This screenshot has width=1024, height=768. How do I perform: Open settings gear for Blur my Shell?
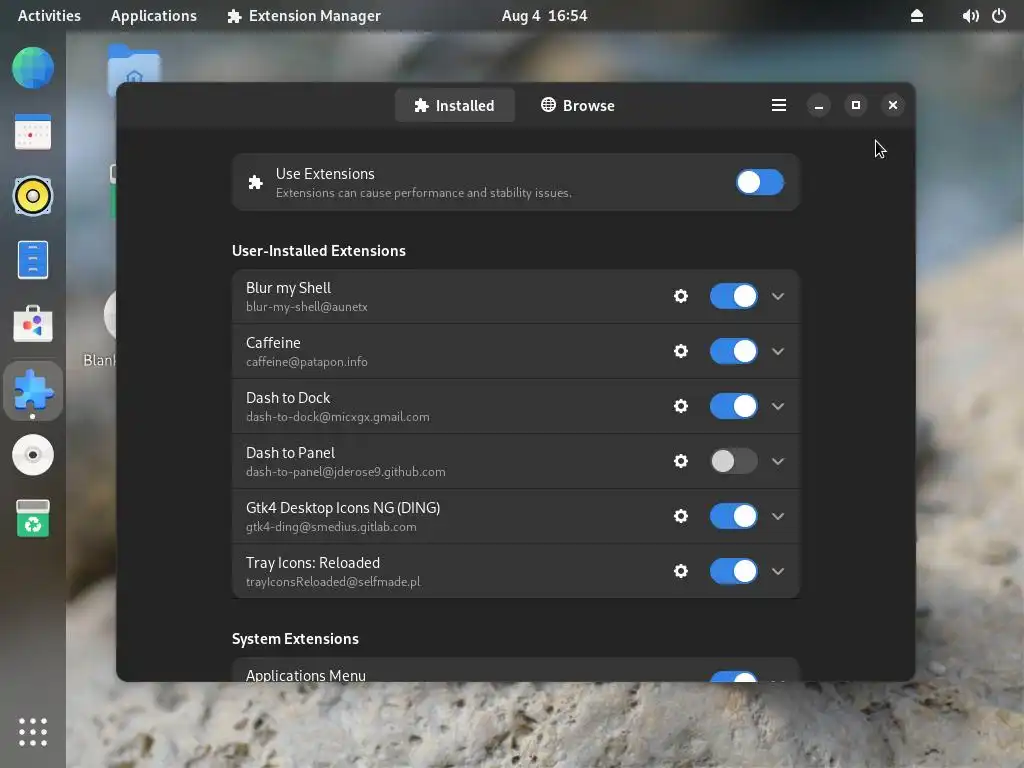(x=680, y=296)
